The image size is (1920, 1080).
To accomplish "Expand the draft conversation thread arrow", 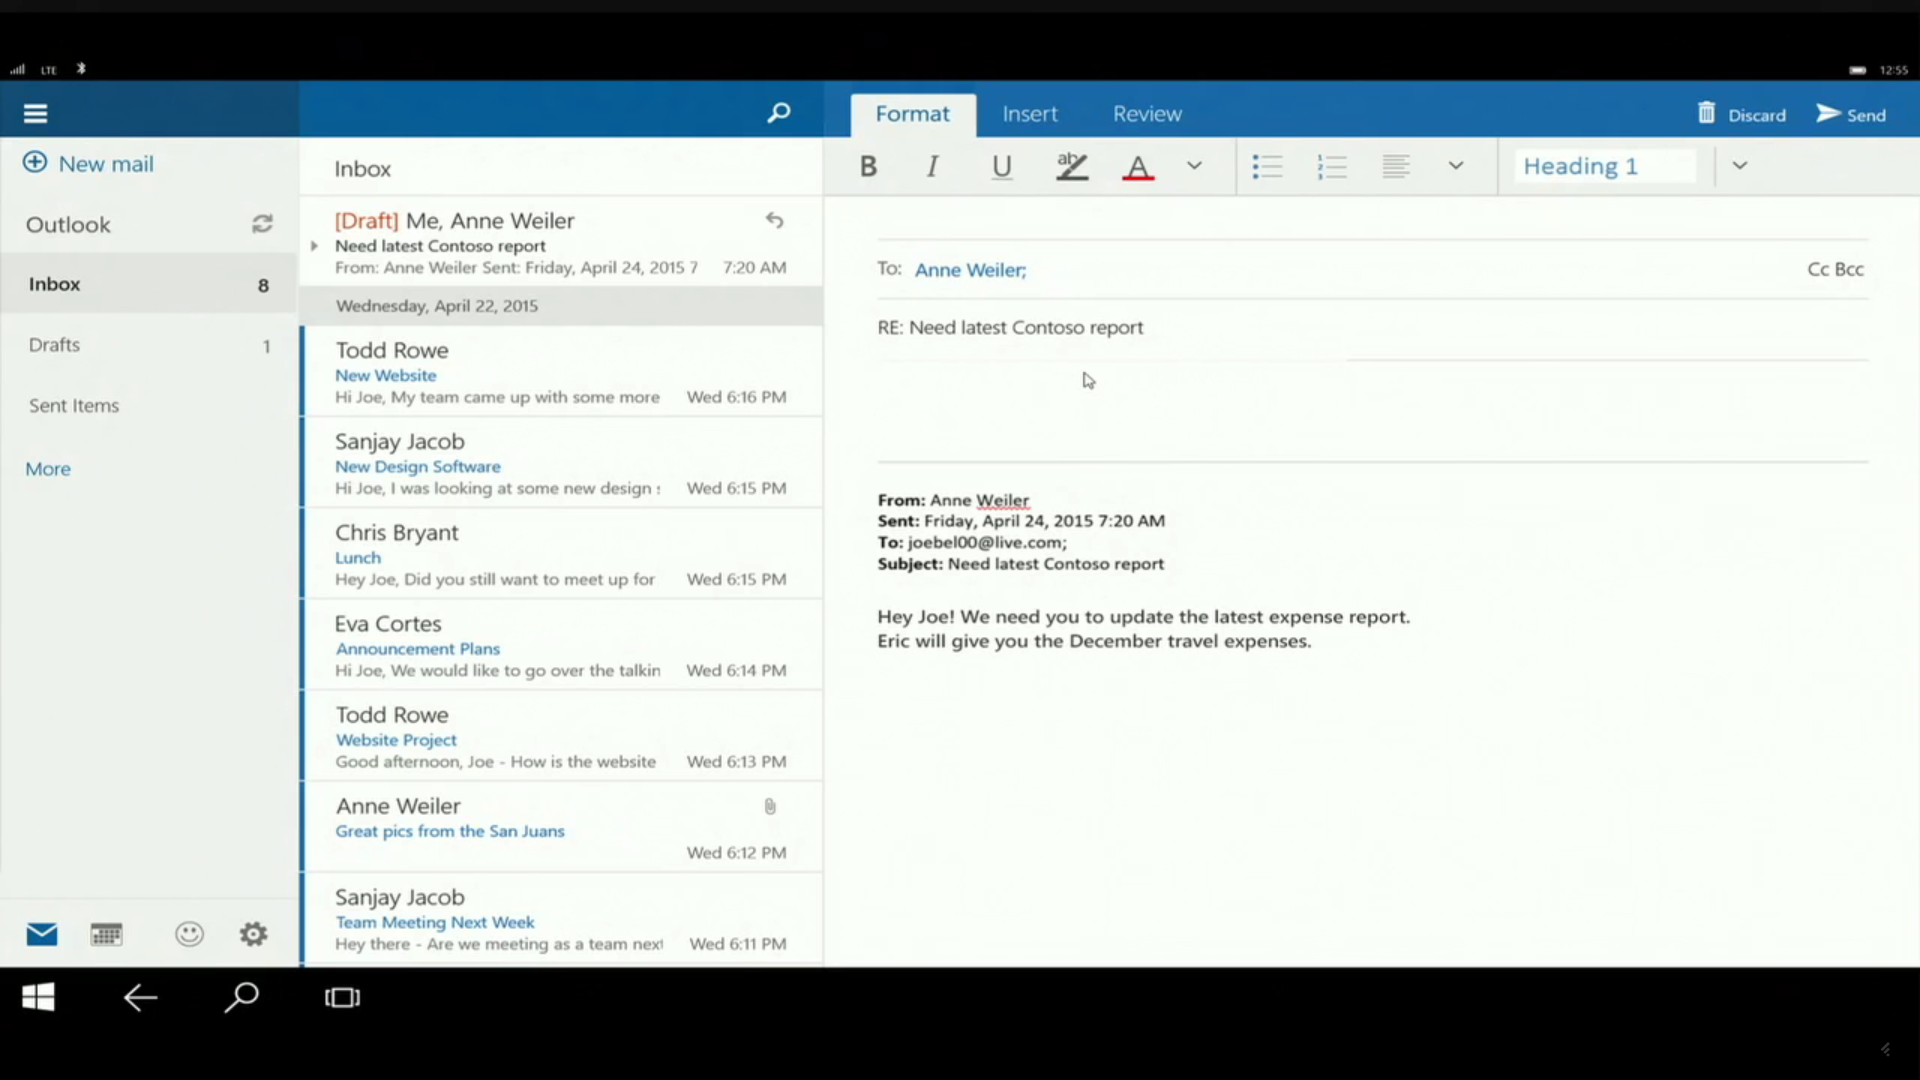I will [314, 246].
